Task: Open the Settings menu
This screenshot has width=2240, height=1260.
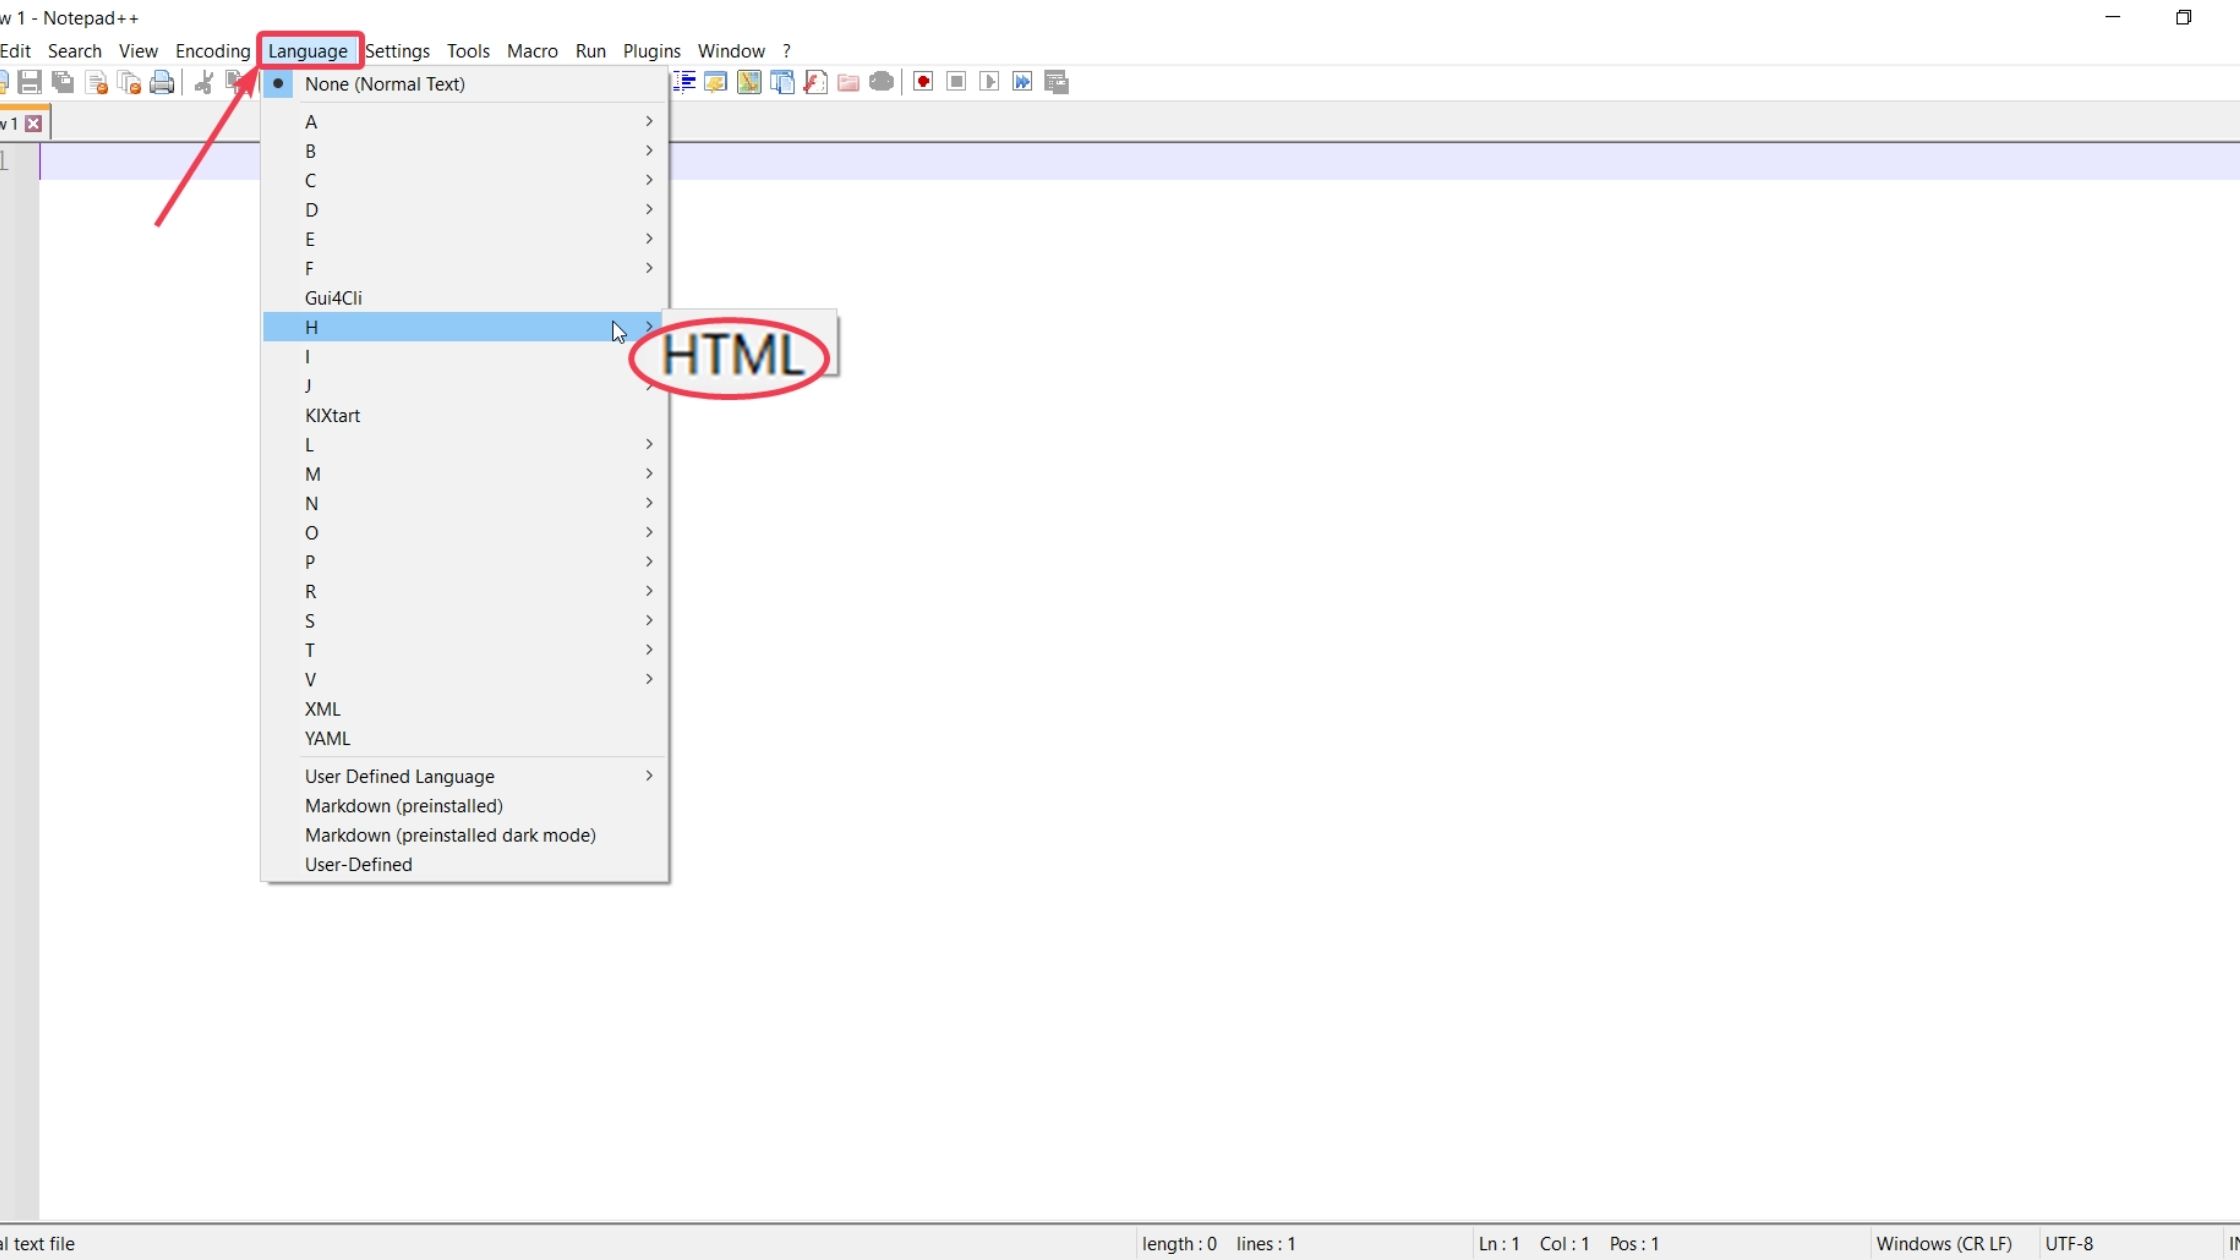Action: (x=397, y=51)
